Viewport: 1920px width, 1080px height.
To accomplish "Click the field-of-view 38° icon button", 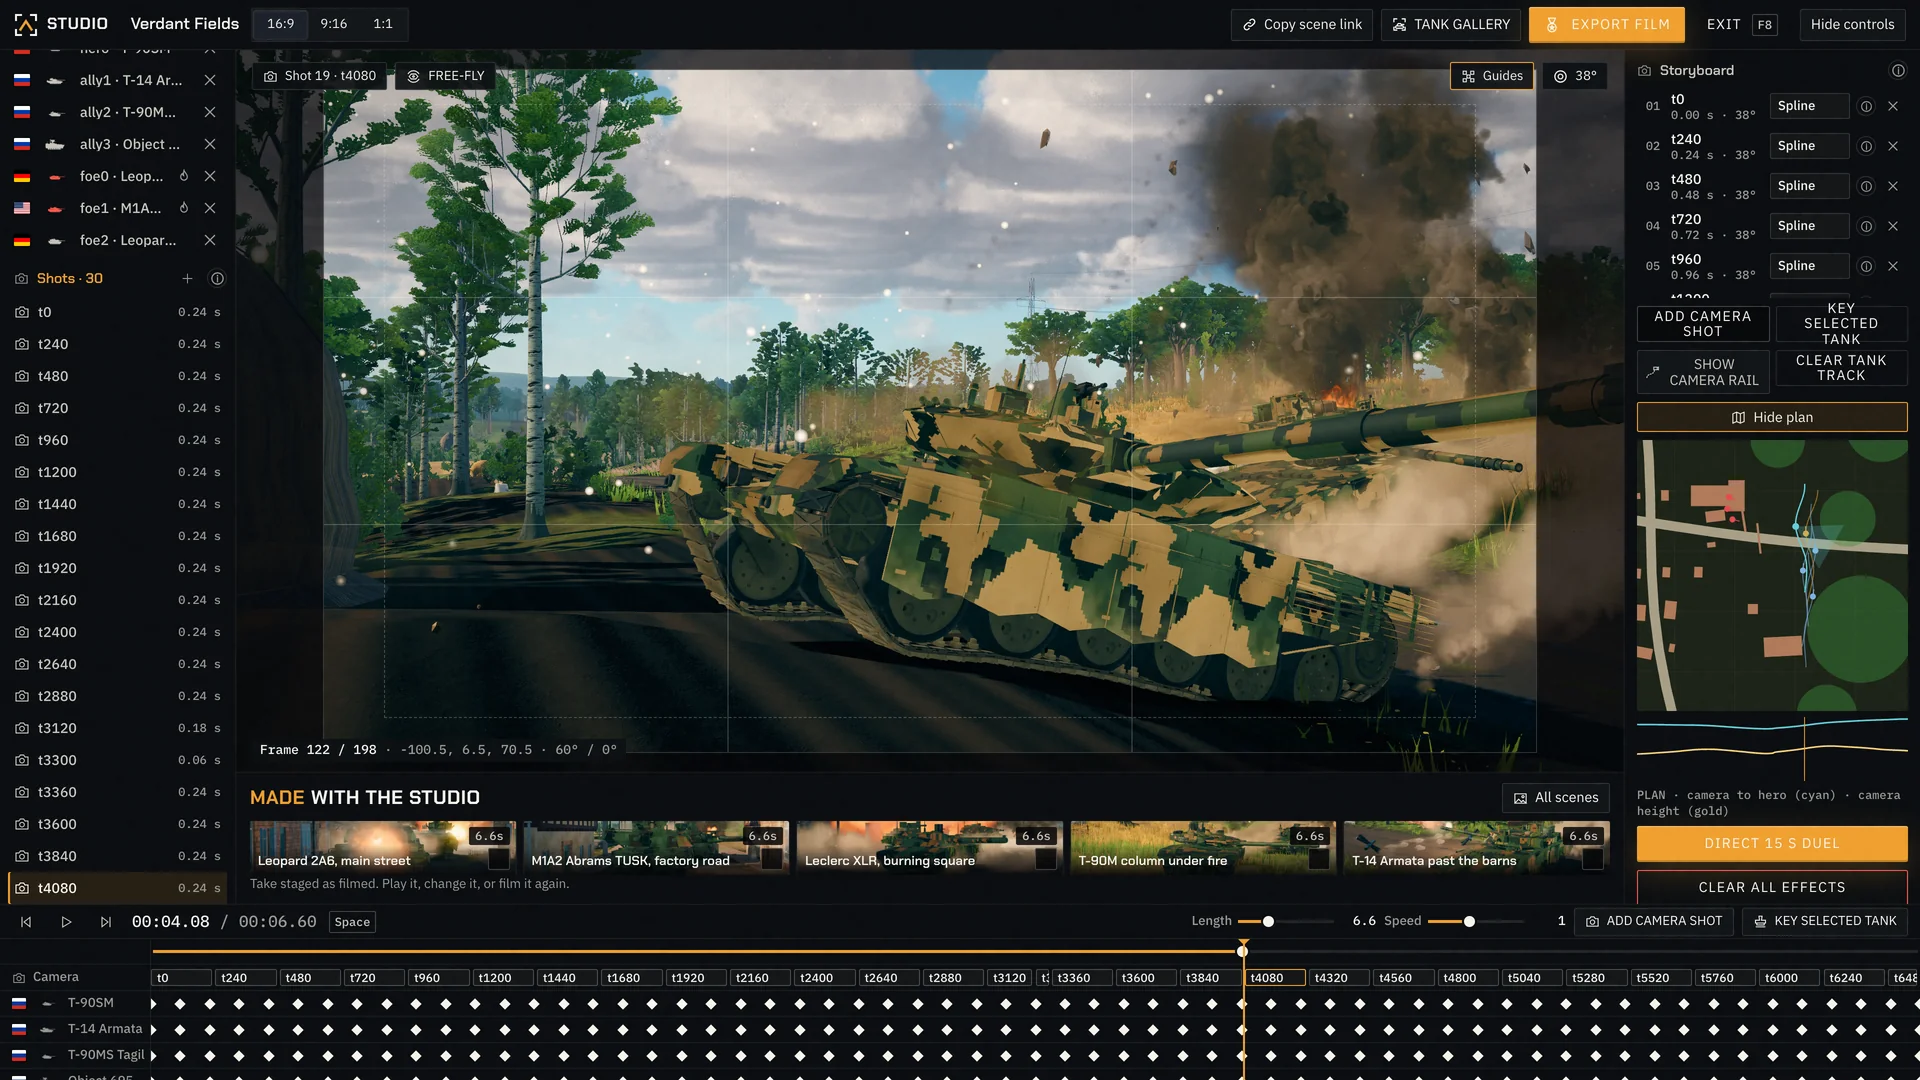I will [1575, 76].
